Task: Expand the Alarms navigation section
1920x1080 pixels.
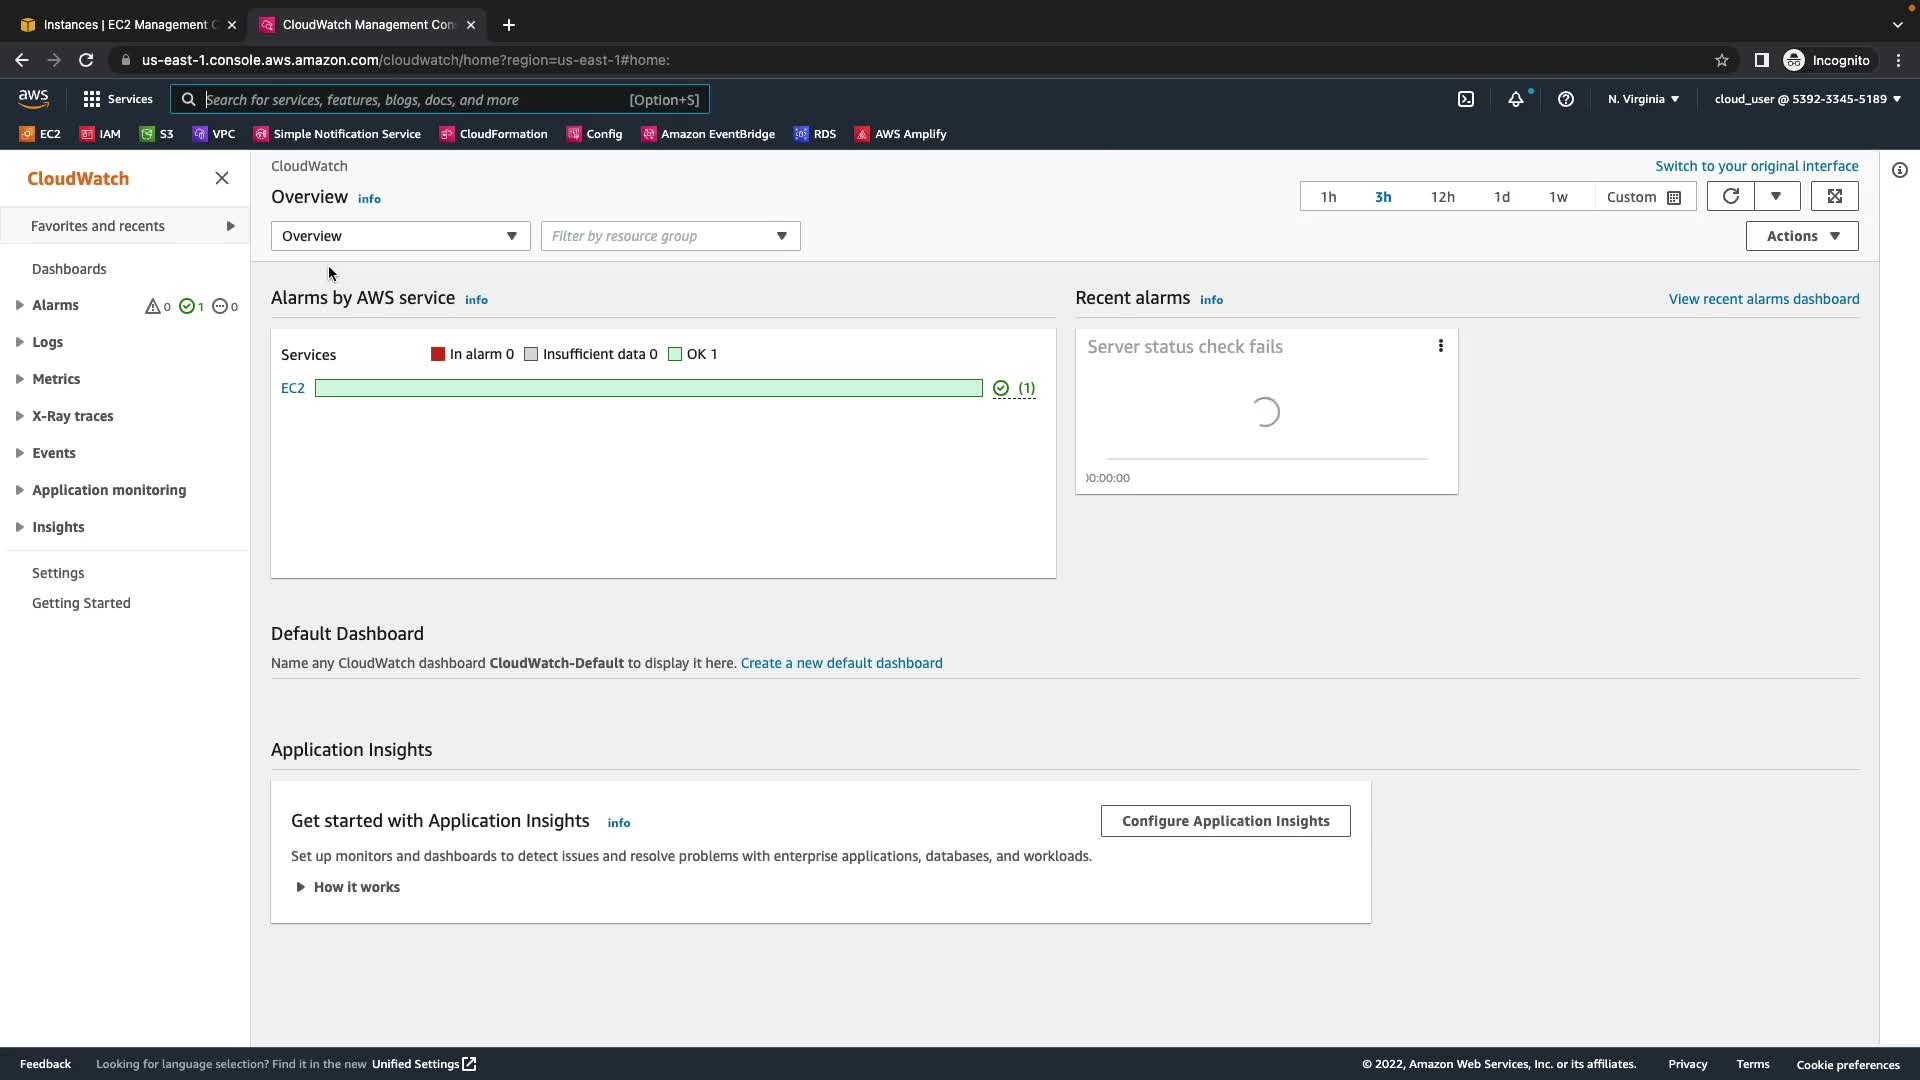Action: click(20, 305)
